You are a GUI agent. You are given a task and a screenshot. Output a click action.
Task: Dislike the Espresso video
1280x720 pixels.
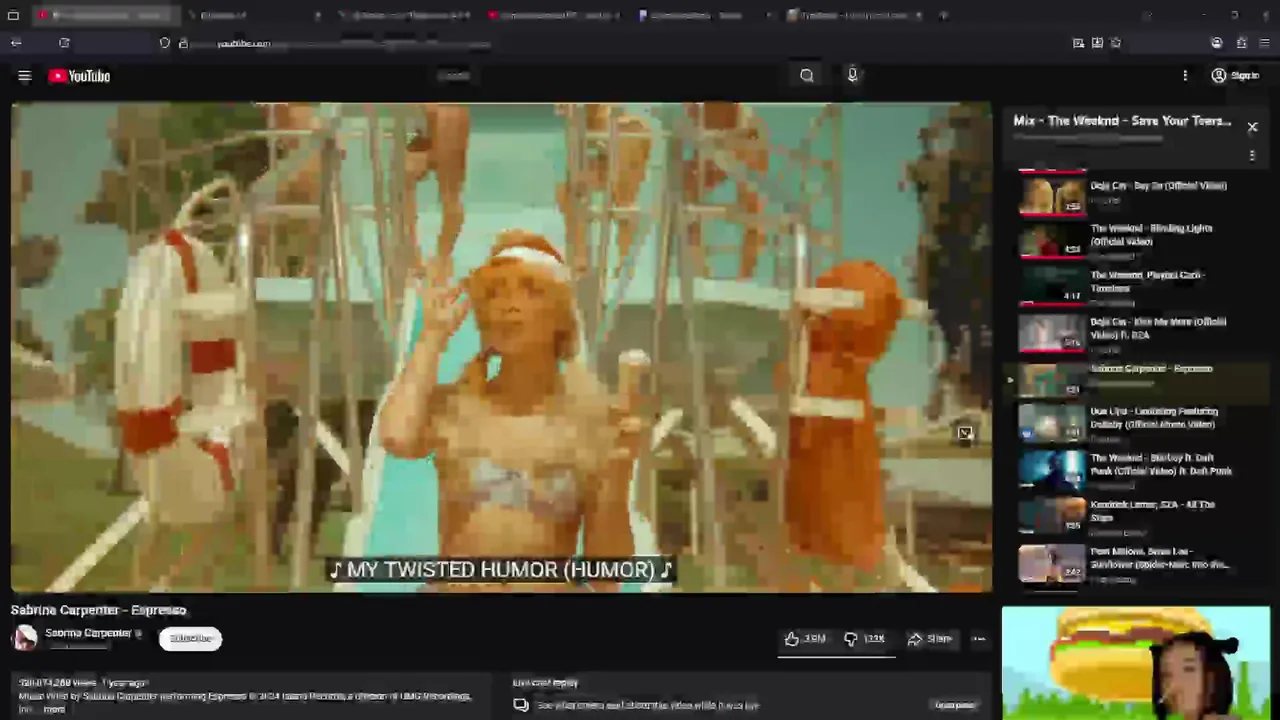[865, 638]
